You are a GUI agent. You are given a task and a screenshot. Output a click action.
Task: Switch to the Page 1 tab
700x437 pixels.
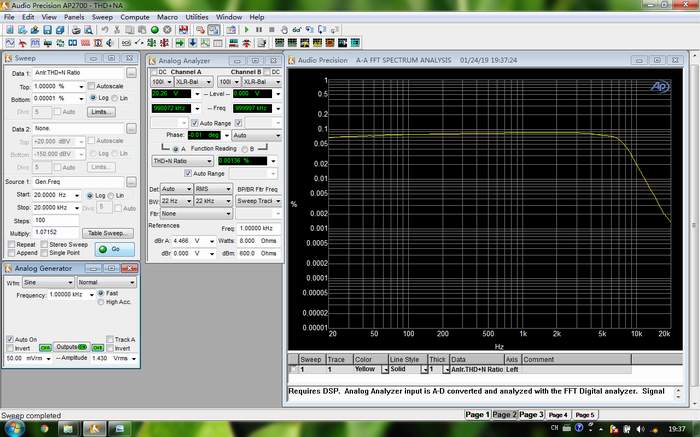tap(478, 415)
